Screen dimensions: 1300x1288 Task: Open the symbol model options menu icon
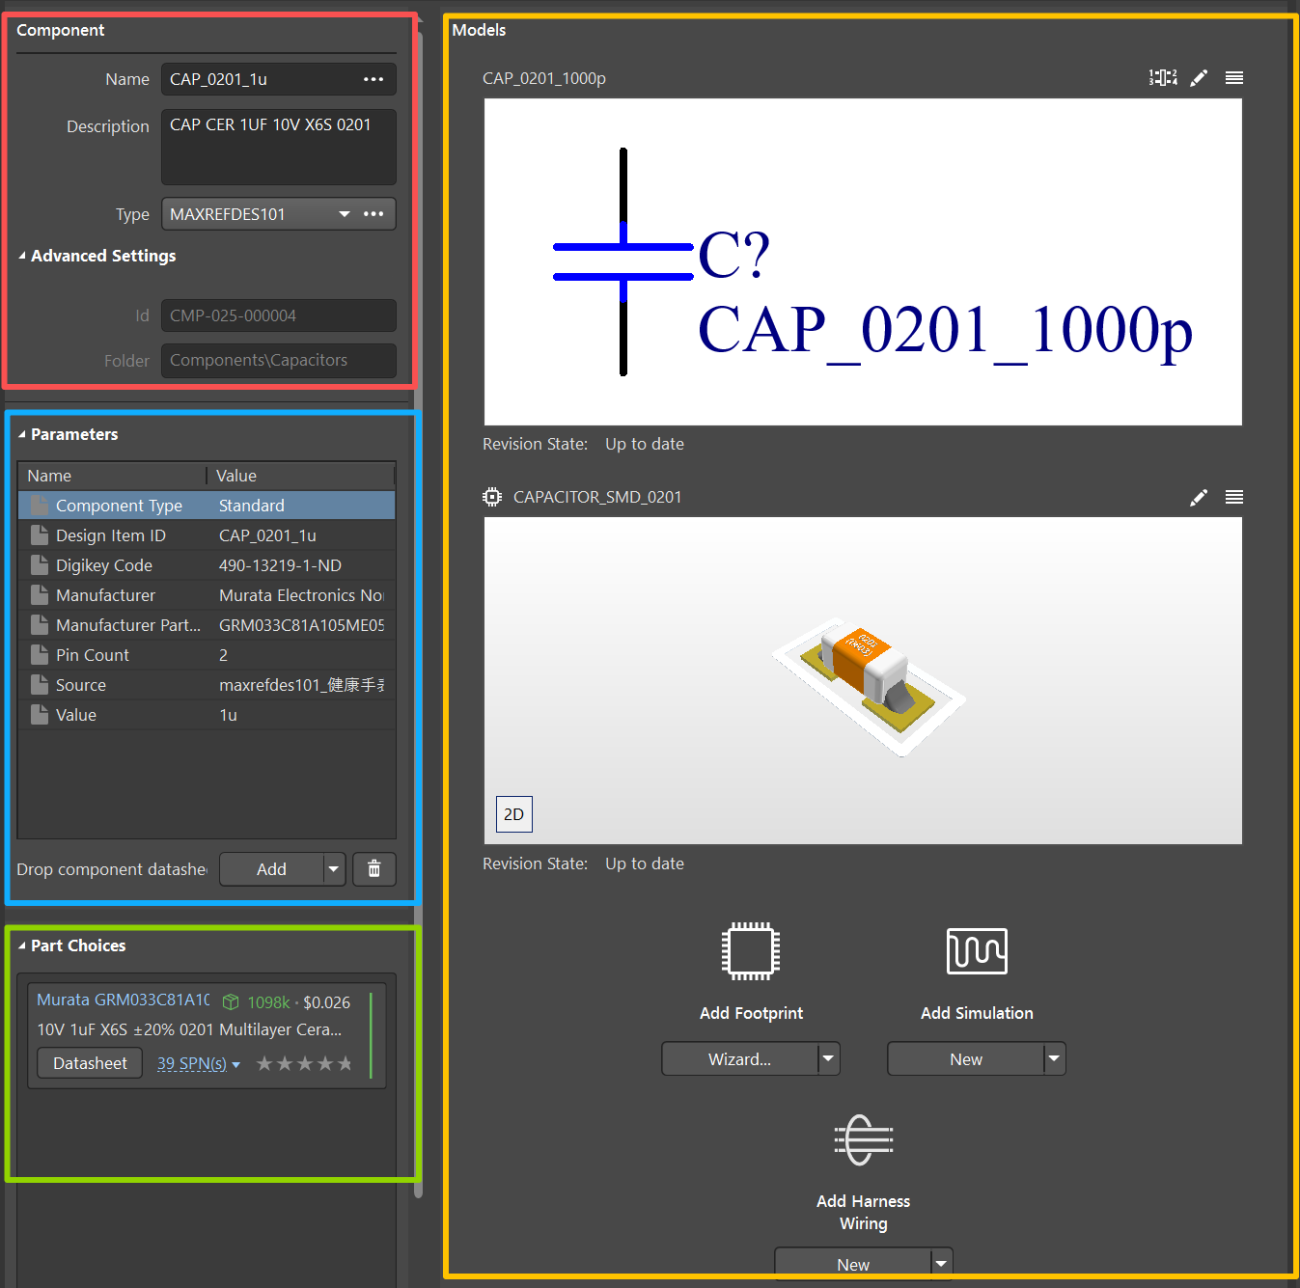click(x=1234, y=78)
